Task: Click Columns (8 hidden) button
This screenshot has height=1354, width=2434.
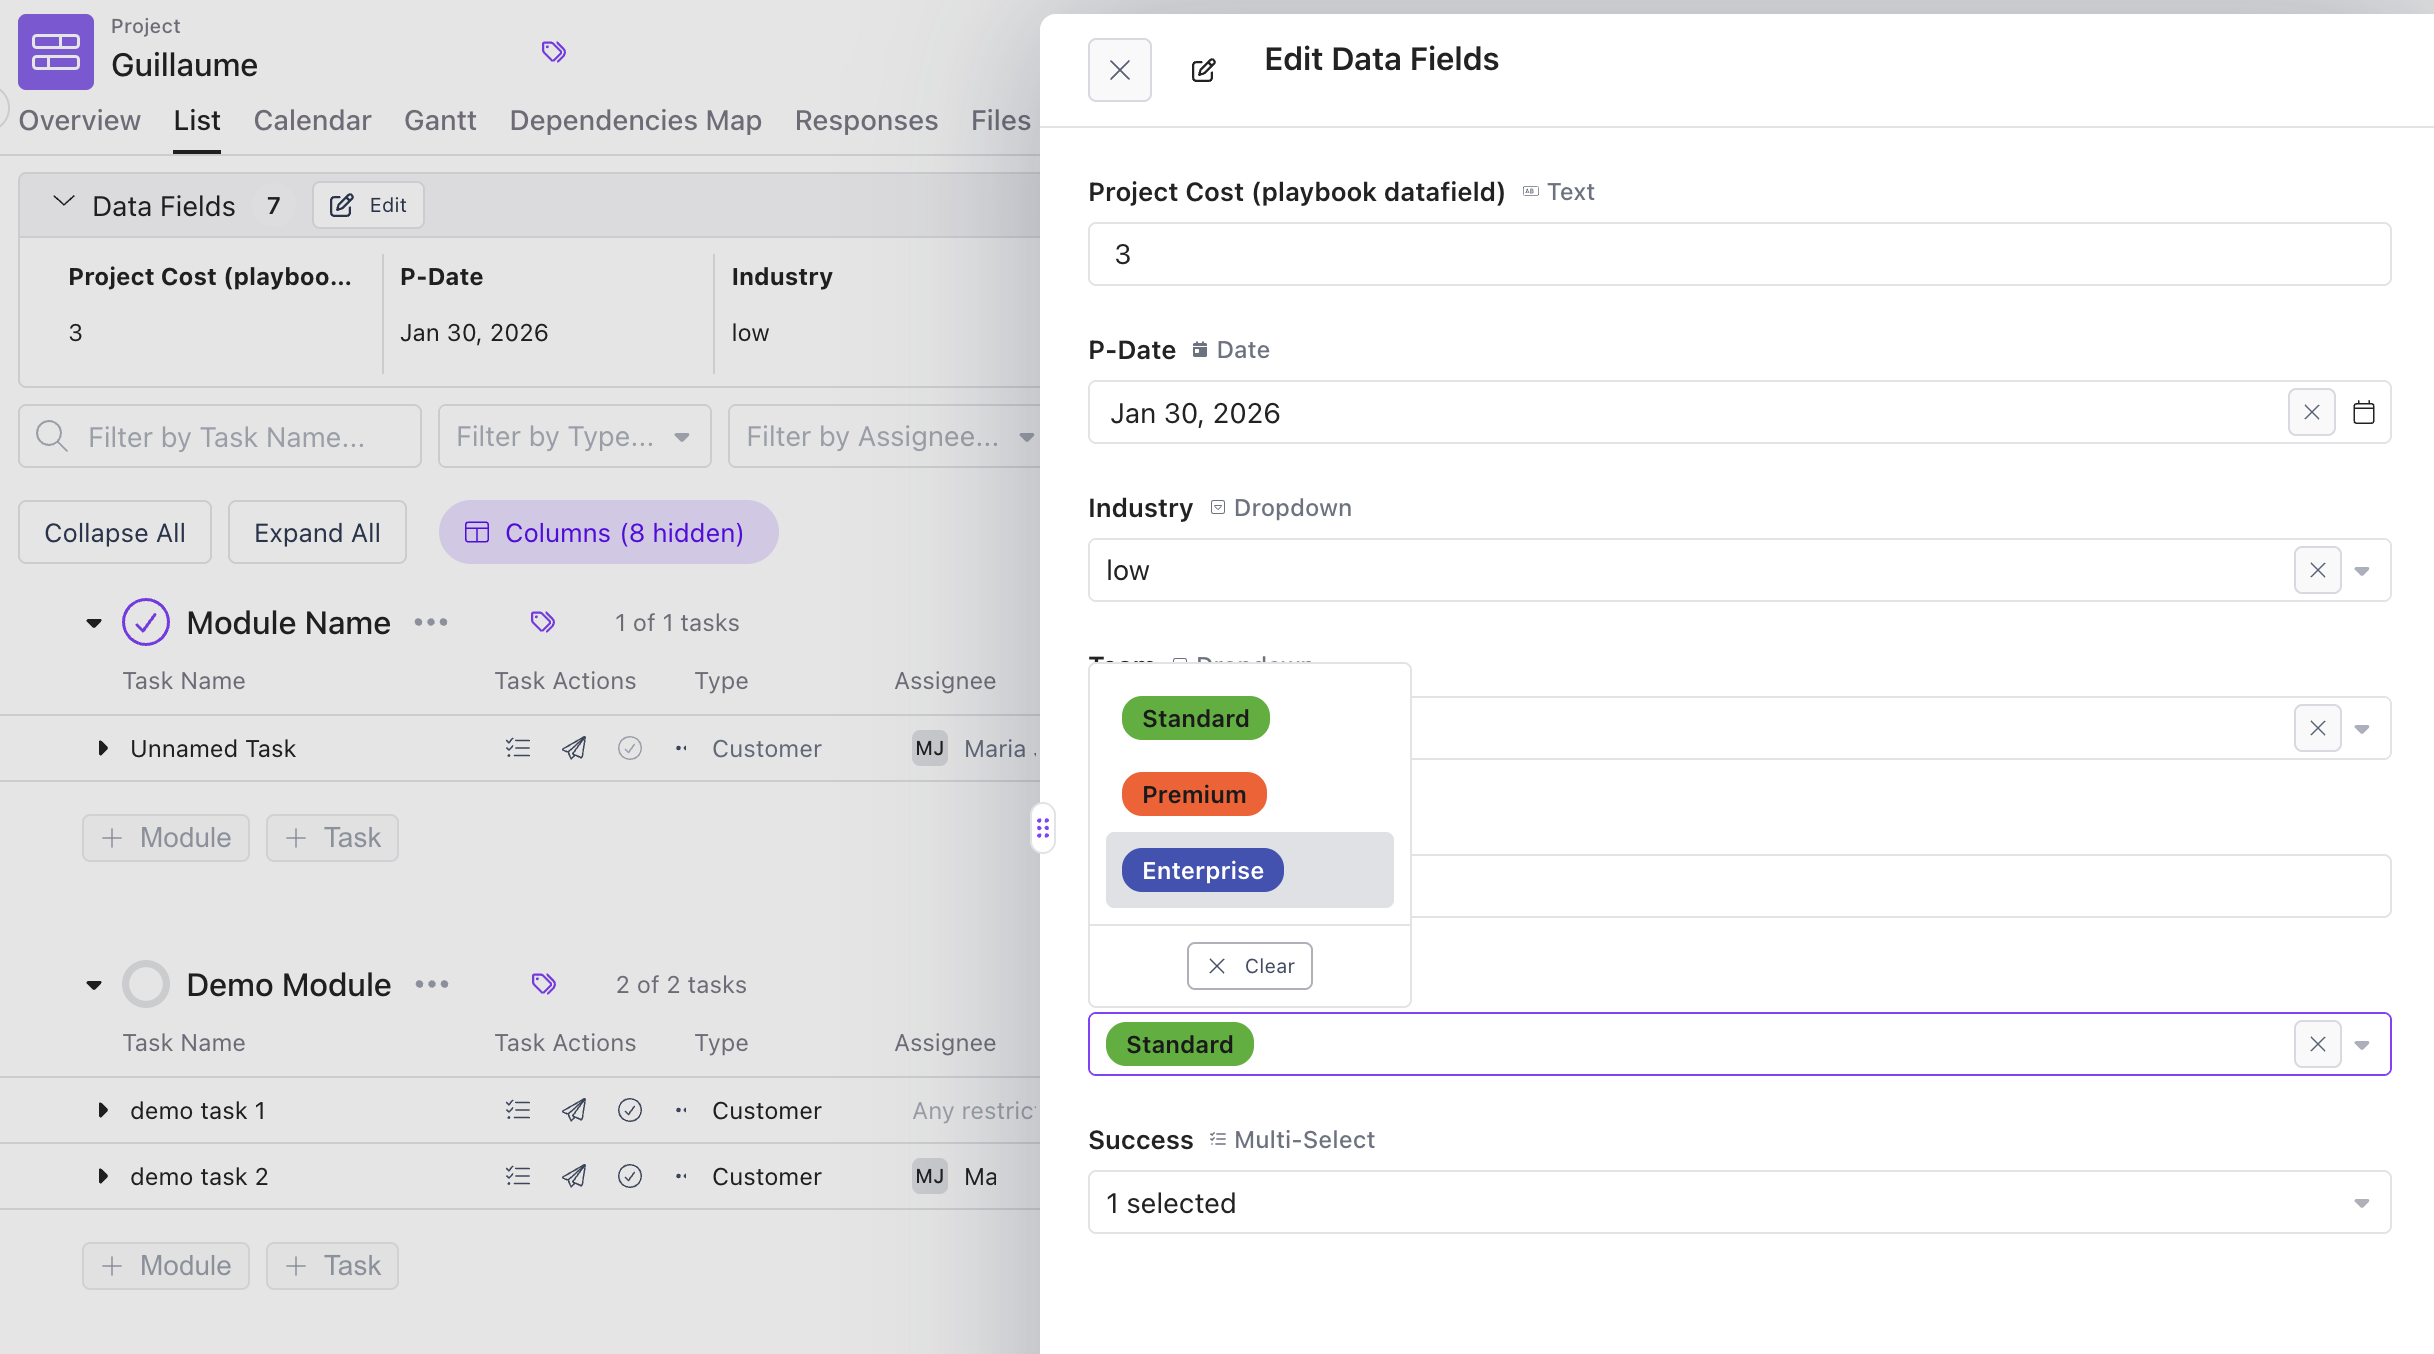Action: (608, 532)
